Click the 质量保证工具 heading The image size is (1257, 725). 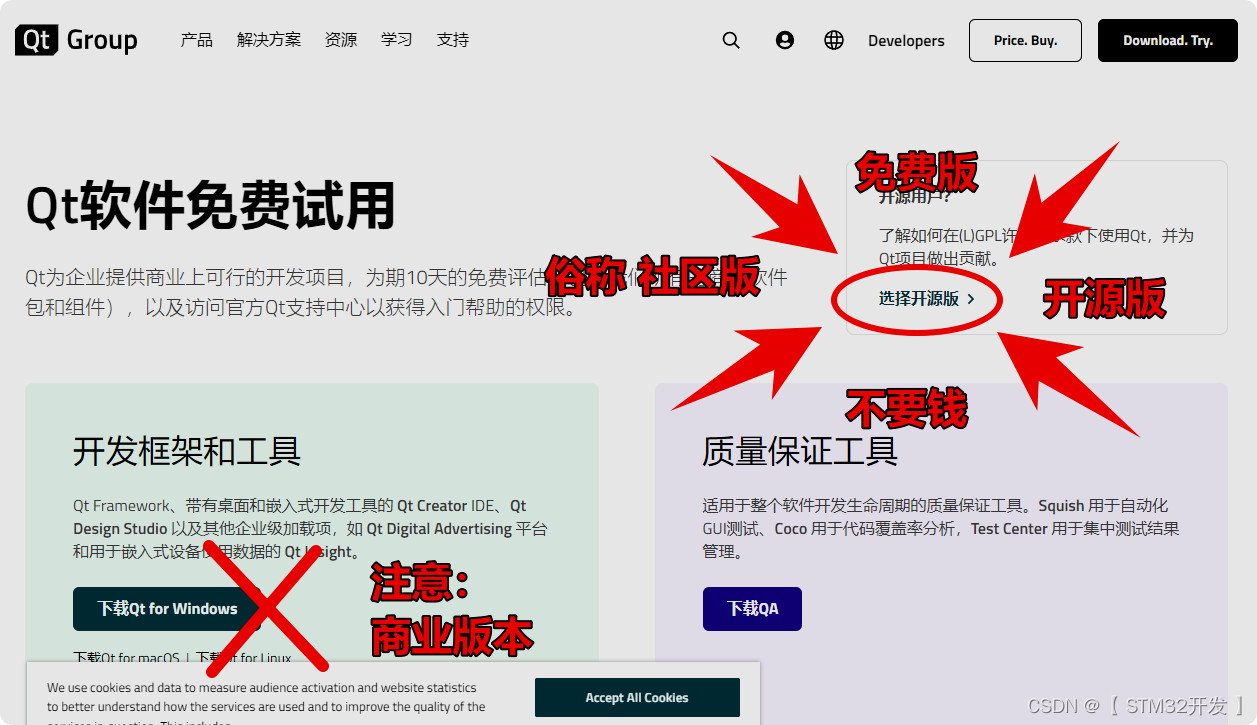[x=800, y=451]
